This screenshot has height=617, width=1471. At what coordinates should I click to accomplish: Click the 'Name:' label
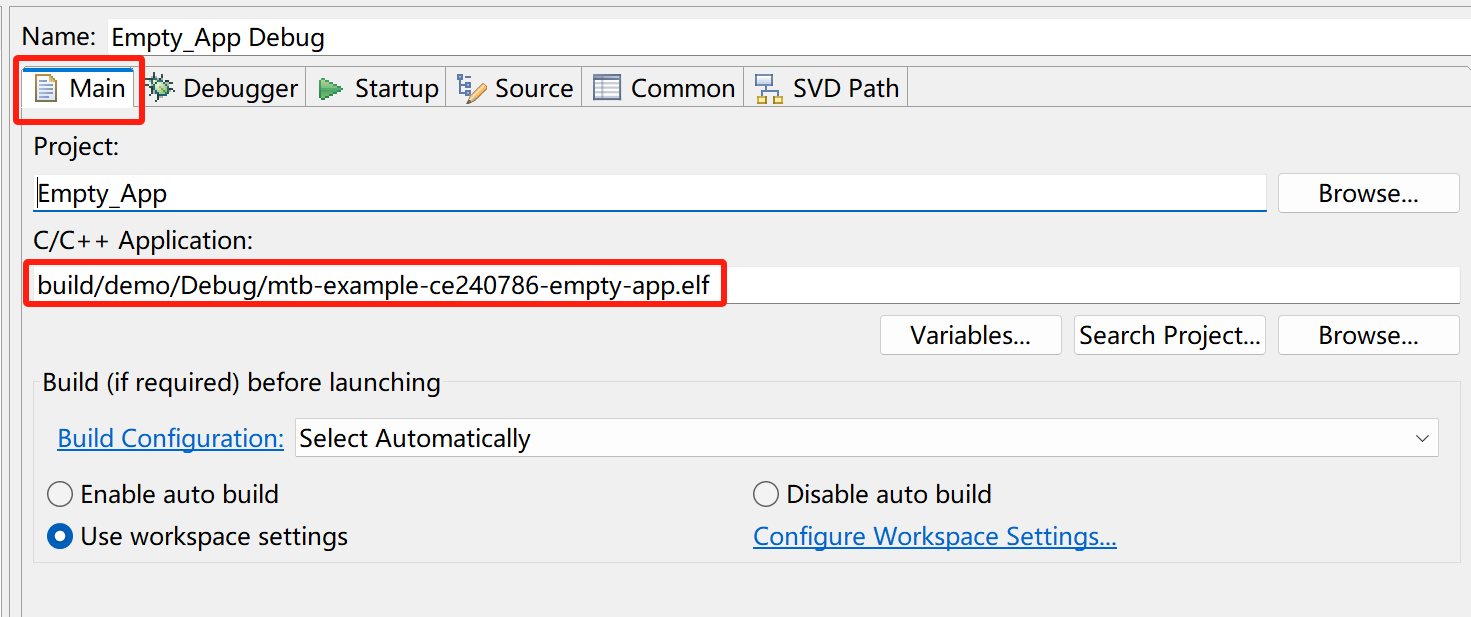tap(59, 37)
